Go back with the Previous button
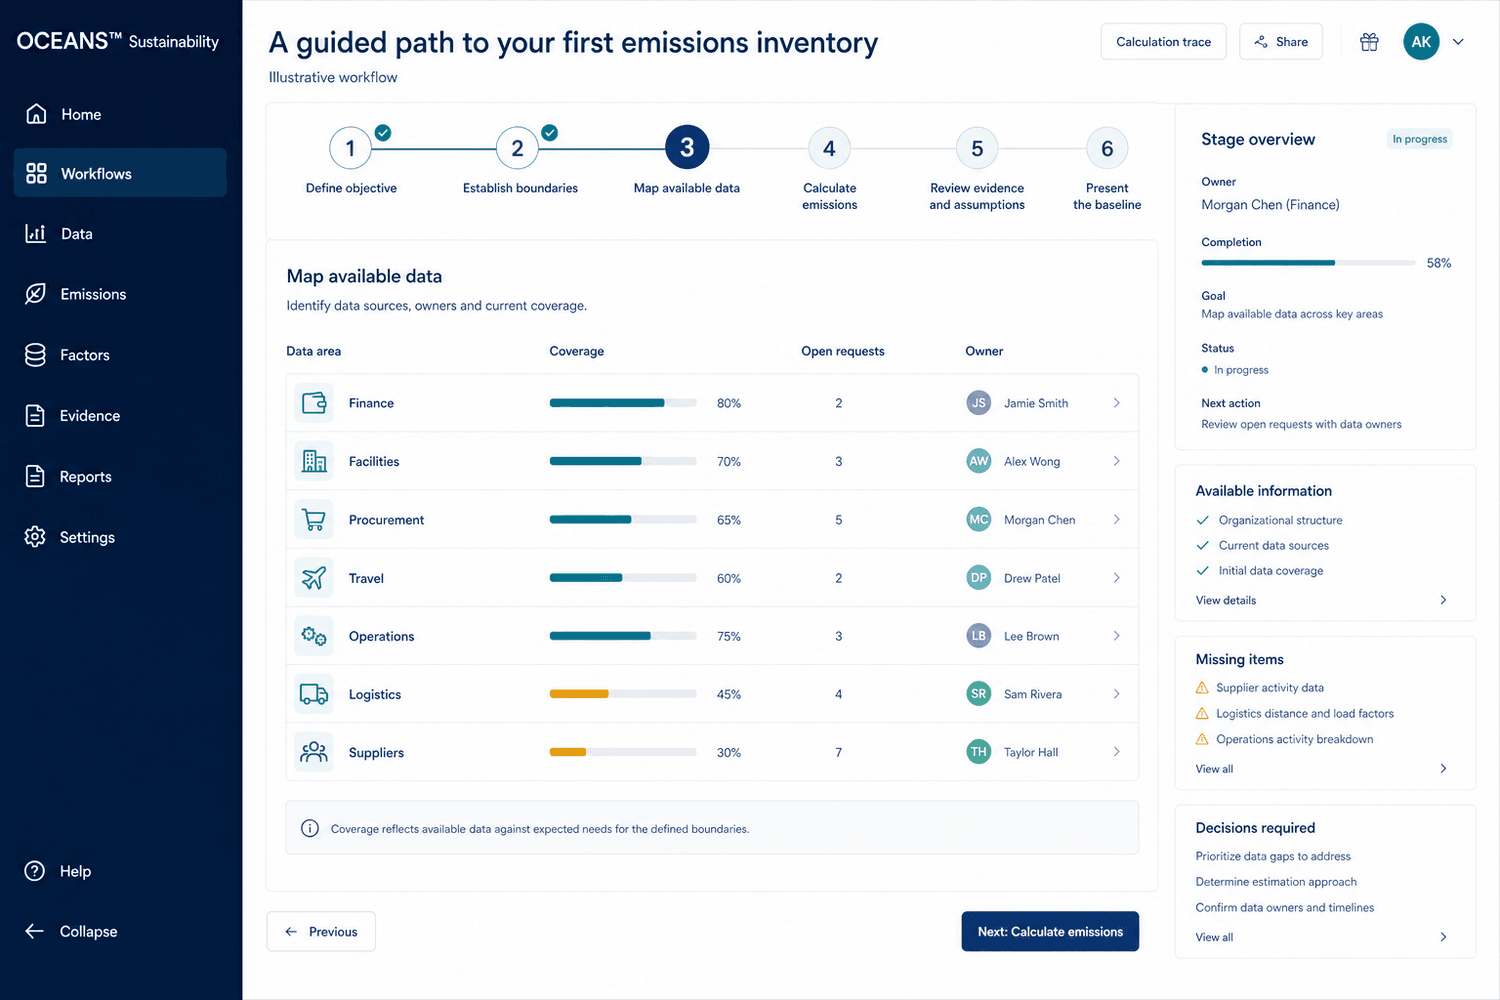This screenshot has height=1000, width=1500. (x=321, y=931)
